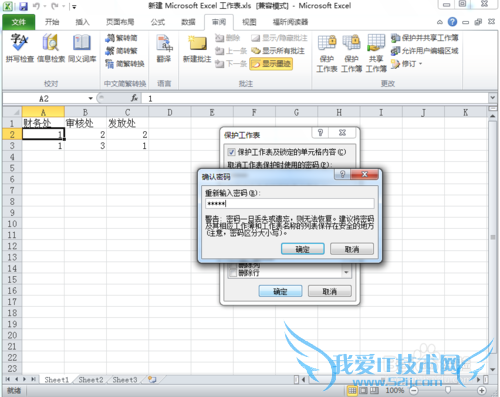The width and height of the screenshot is (500, 397).
Task: Open the Research (信息检索) tool
Action: click(51, 48)
